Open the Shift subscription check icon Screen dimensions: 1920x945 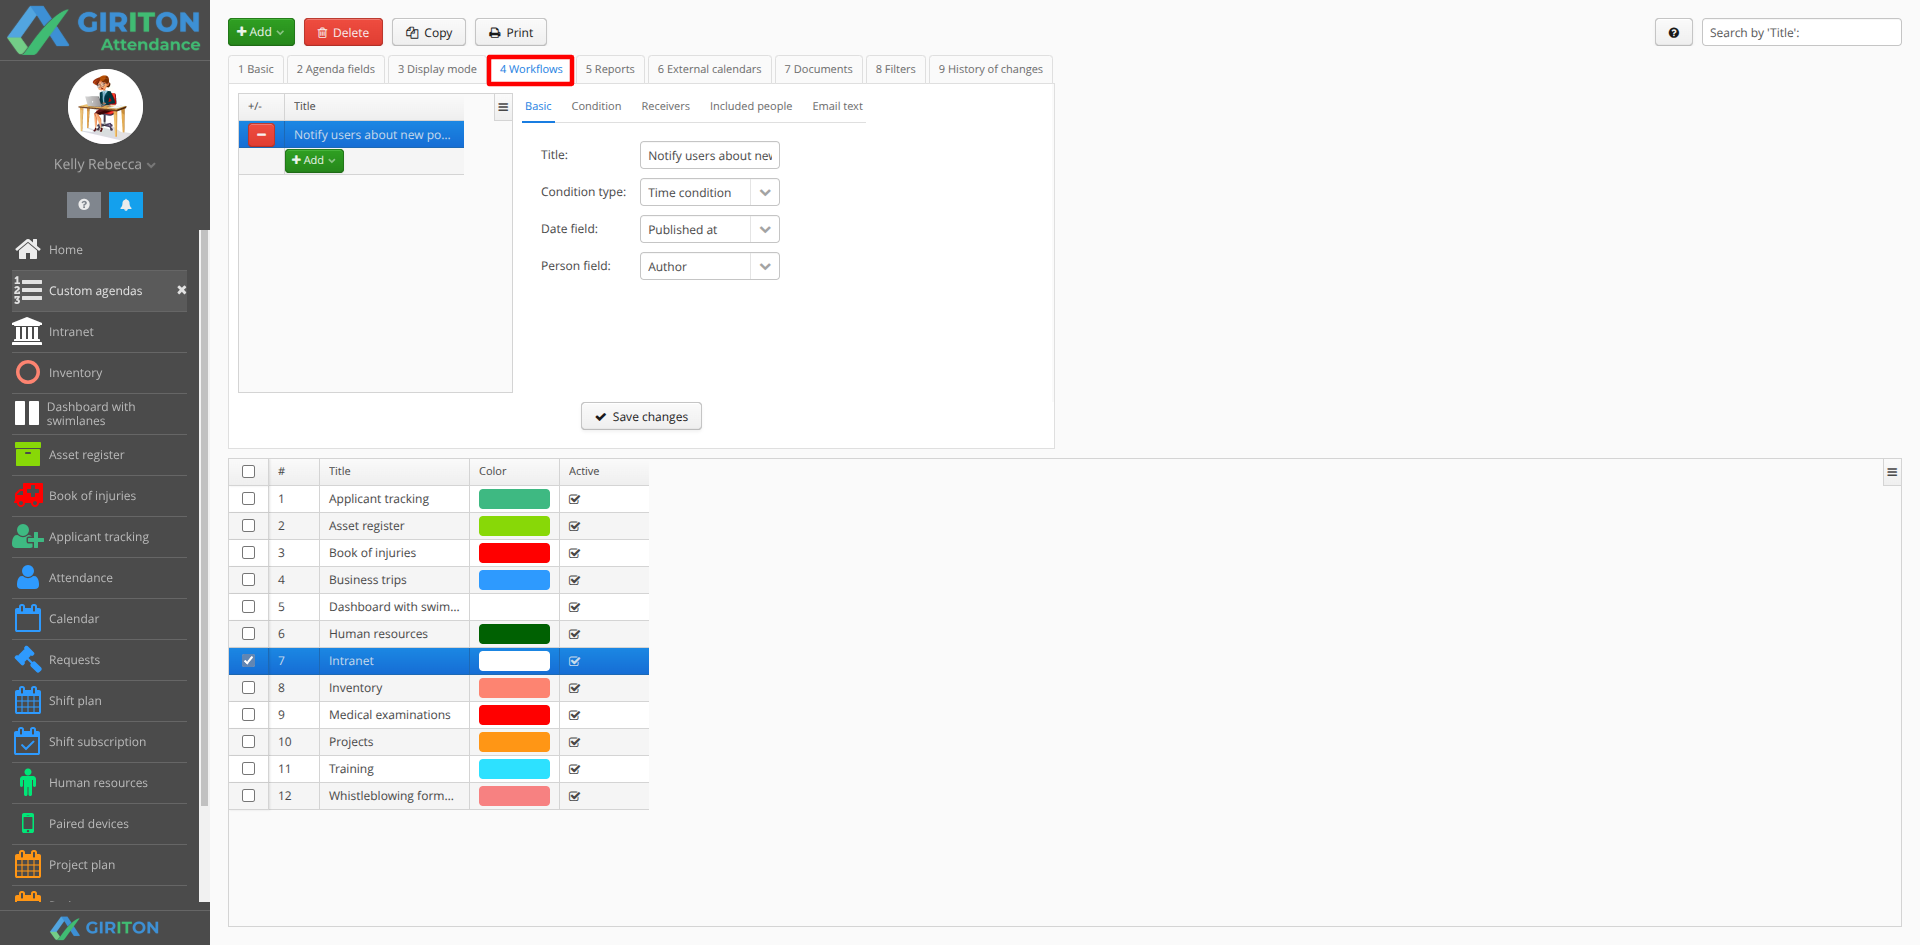click(x=28, y=741)
